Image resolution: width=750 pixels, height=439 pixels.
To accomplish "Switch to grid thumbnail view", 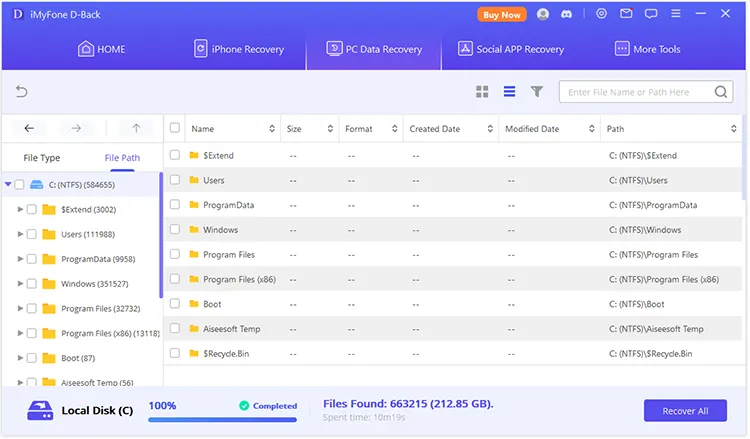I will click(x=482, y=91).
